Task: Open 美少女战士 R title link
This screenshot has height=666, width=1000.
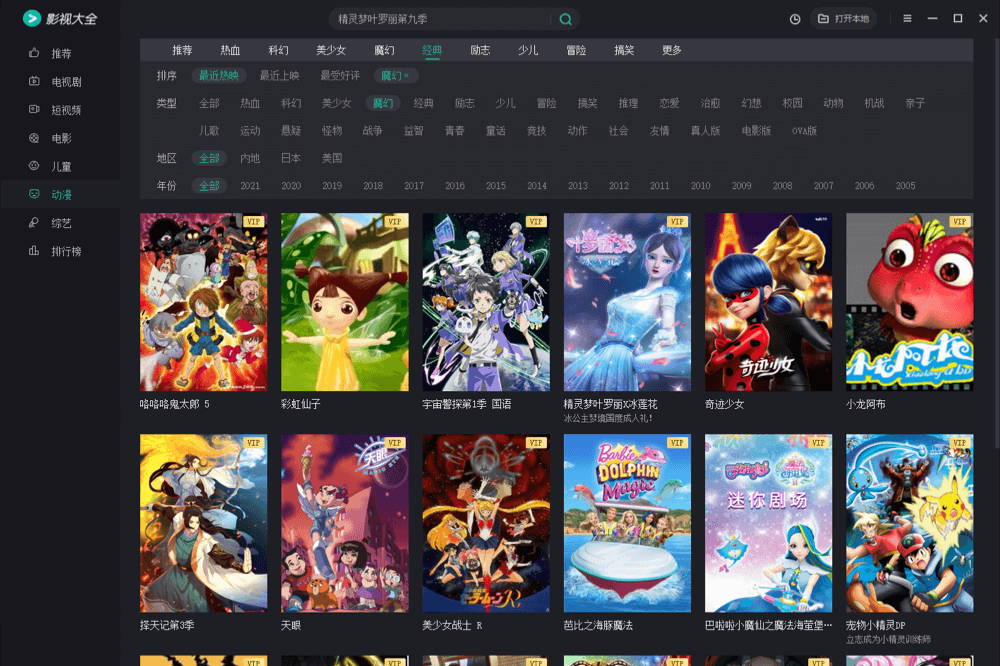Action: pos(452,625)
